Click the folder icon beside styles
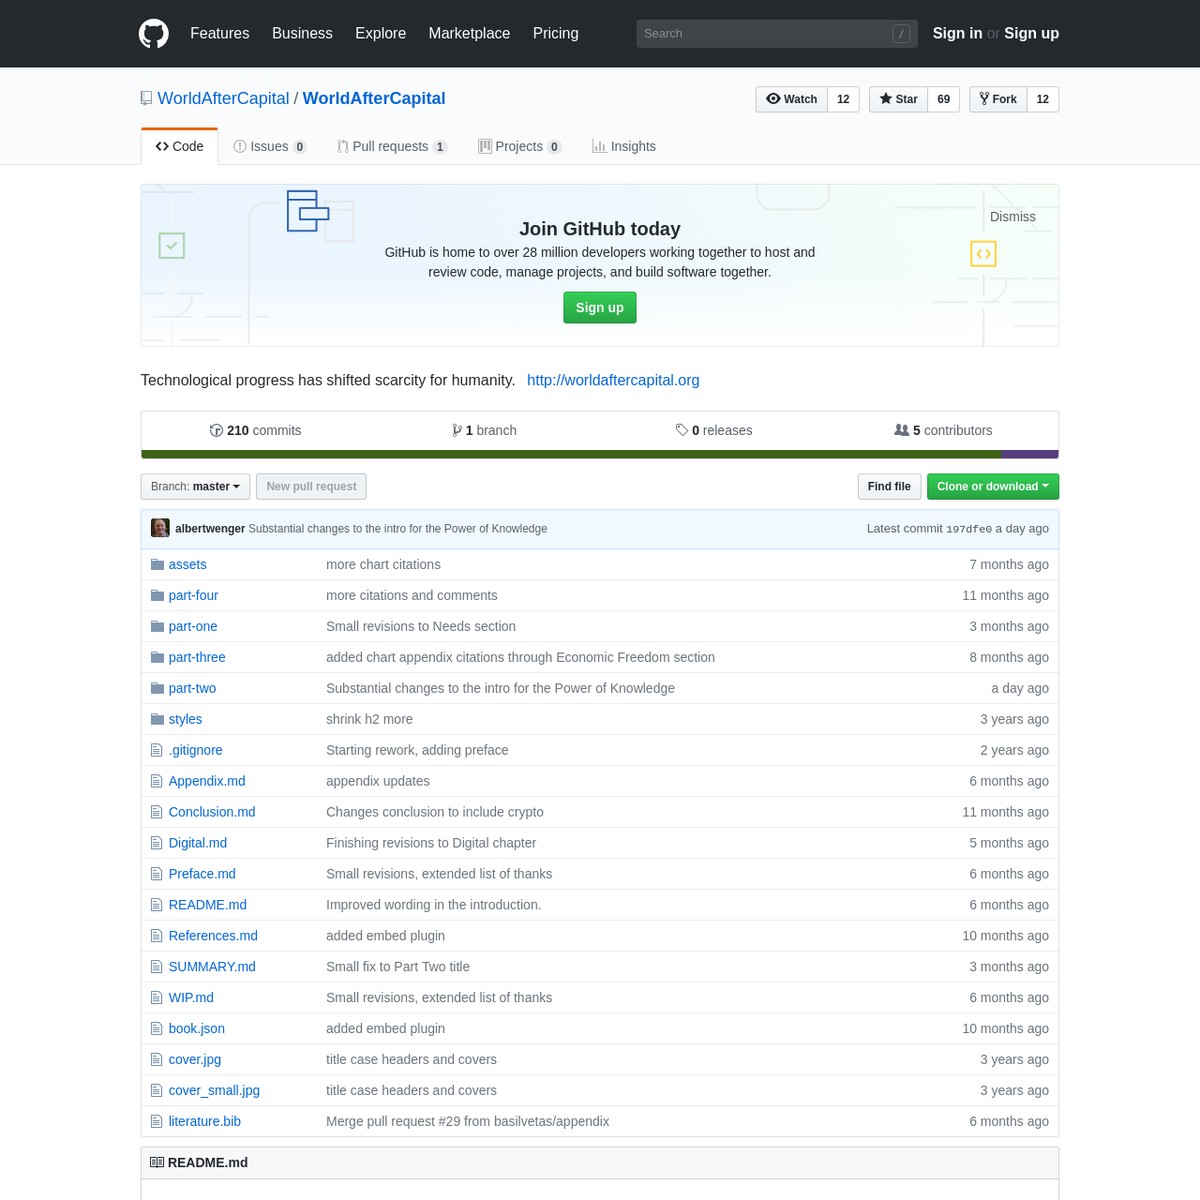1200x1200 pixels. click(157, 719)
